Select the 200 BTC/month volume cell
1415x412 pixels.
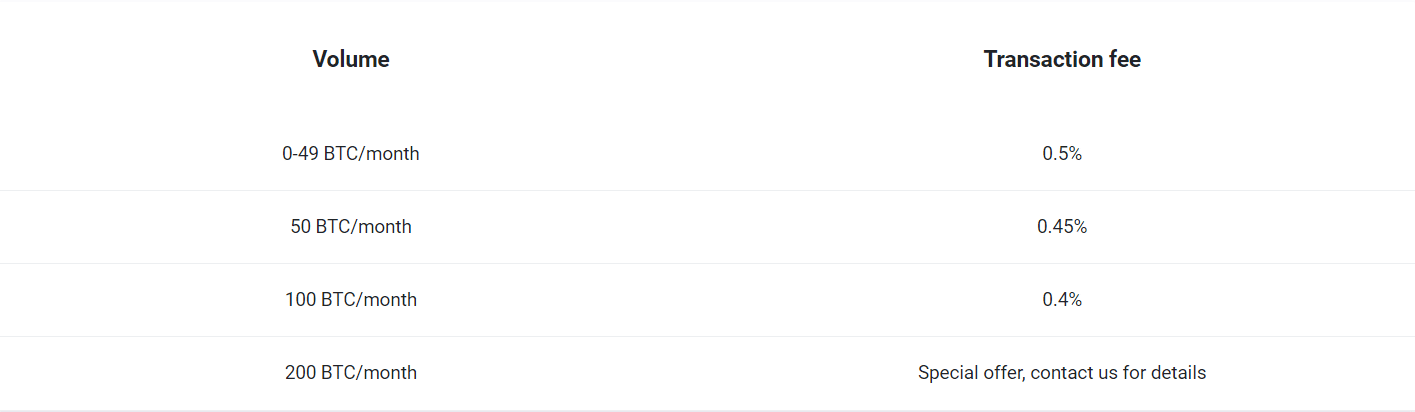pos(351,373)
